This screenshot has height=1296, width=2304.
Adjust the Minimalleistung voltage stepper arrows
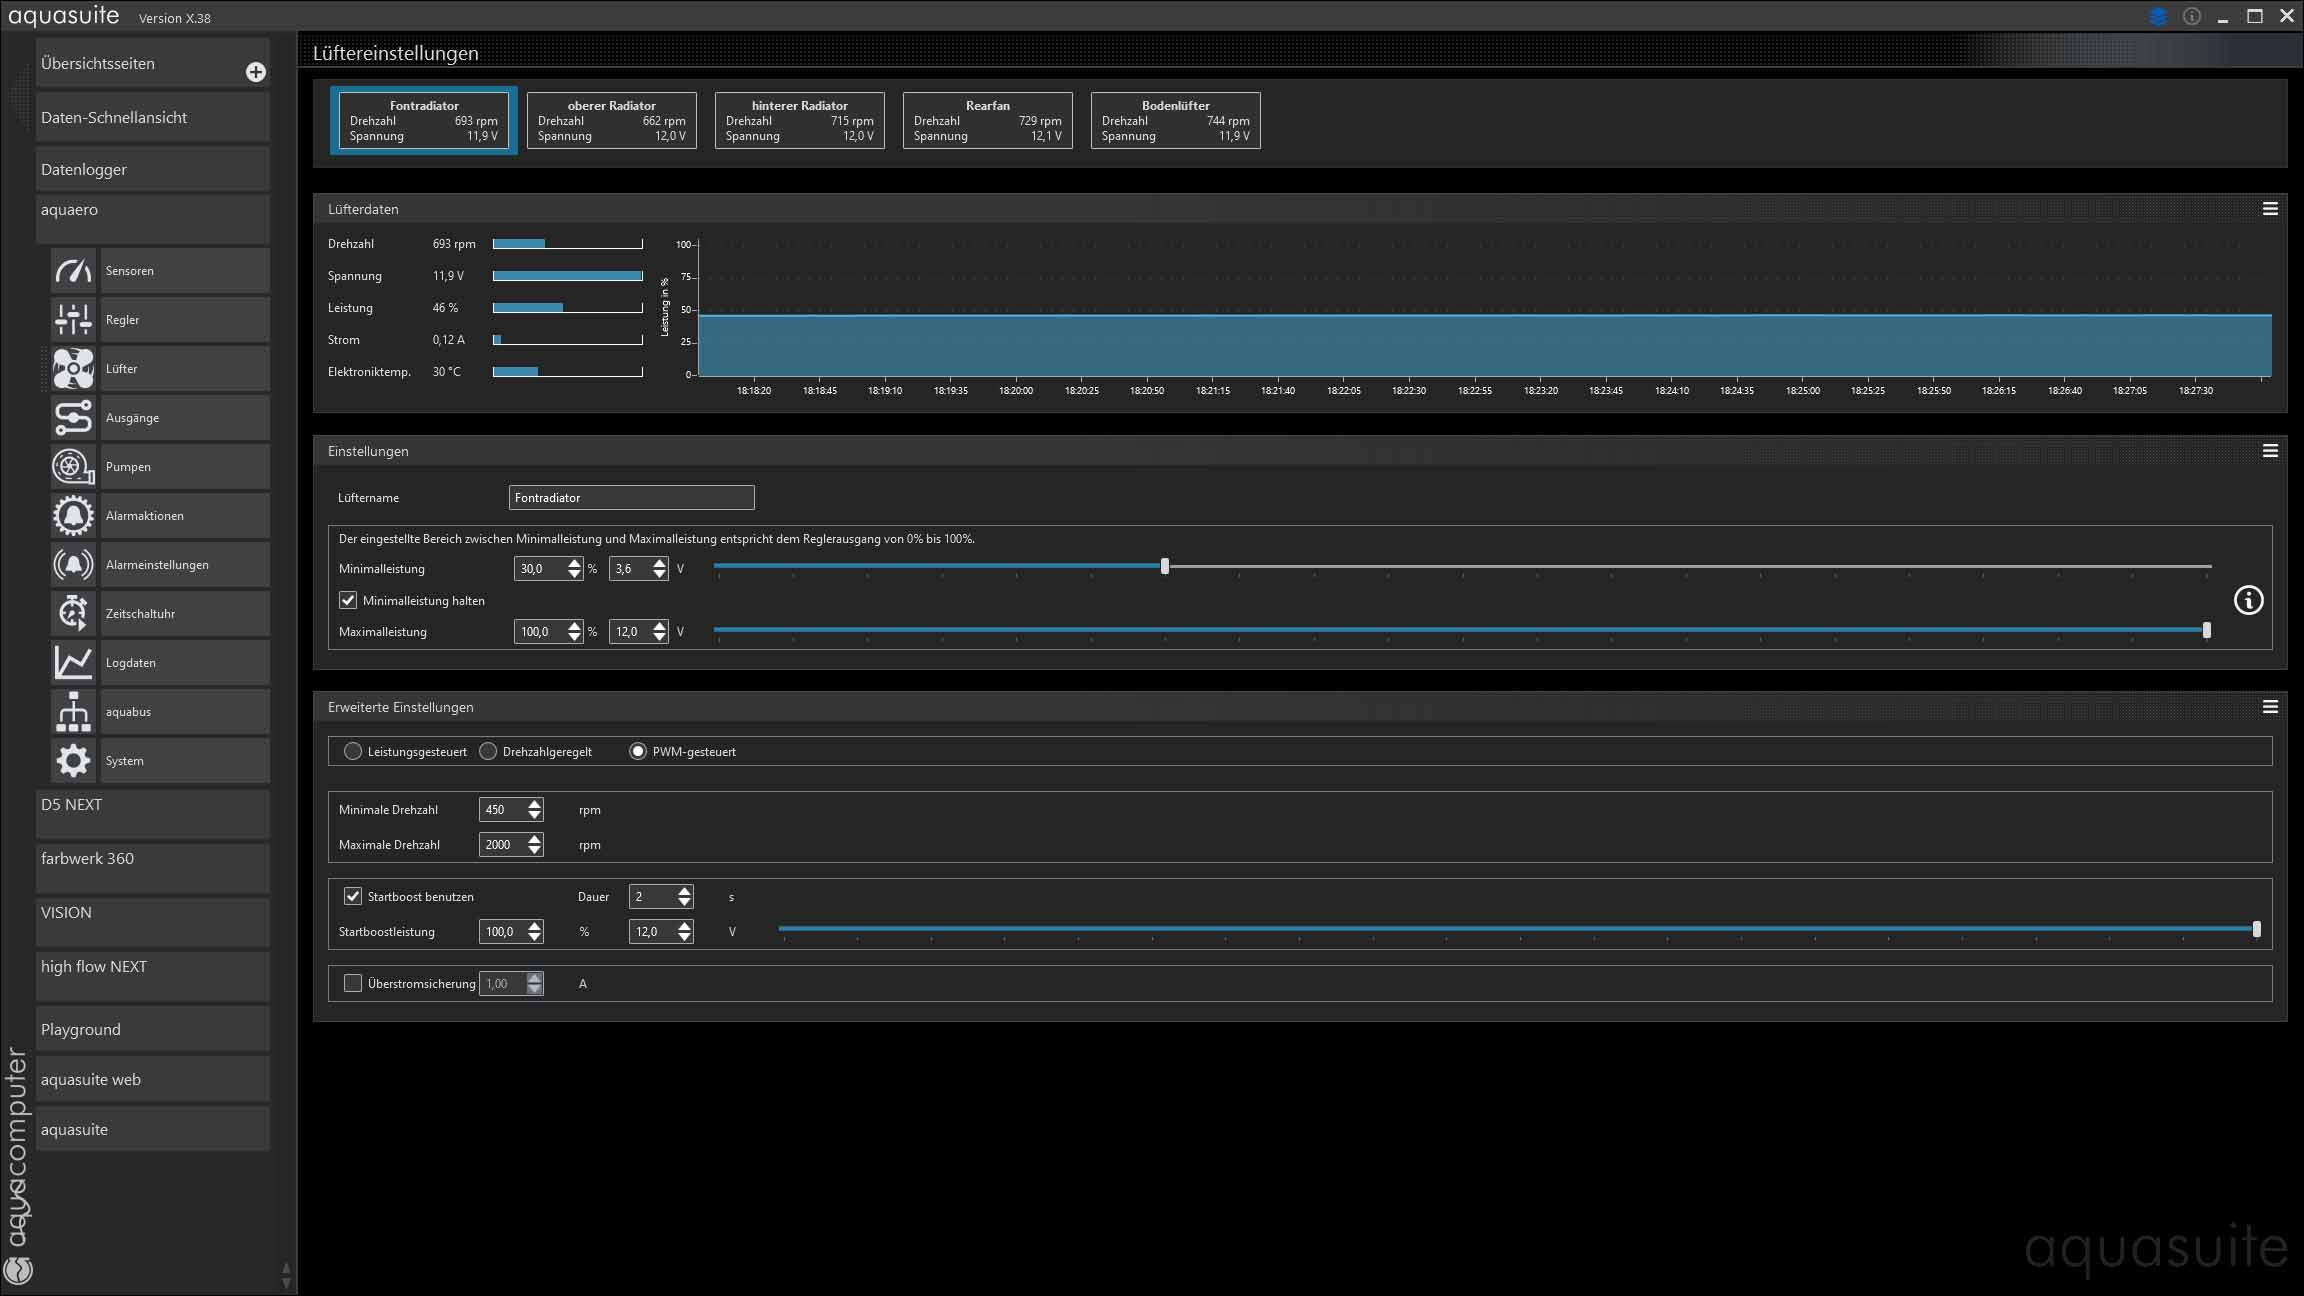[659, 569]
